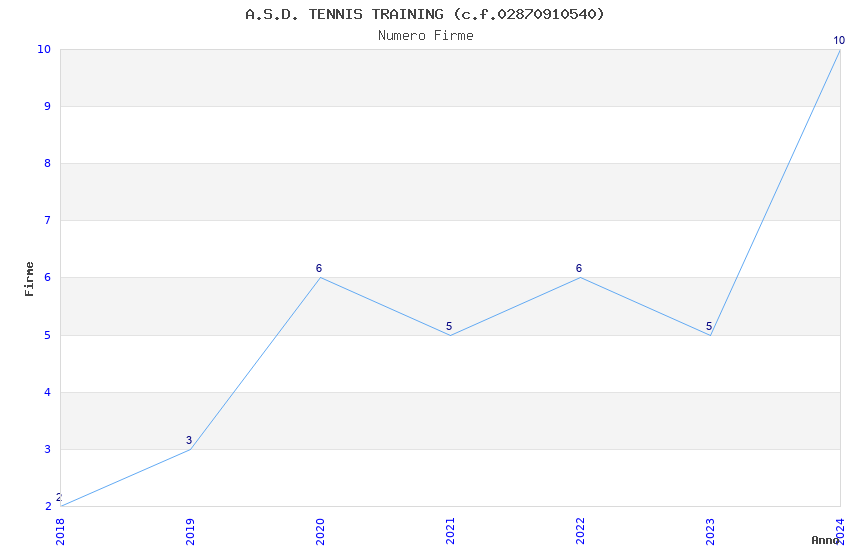
Task: Click the 2023 x-axis label
Action: tap(711, 532)
